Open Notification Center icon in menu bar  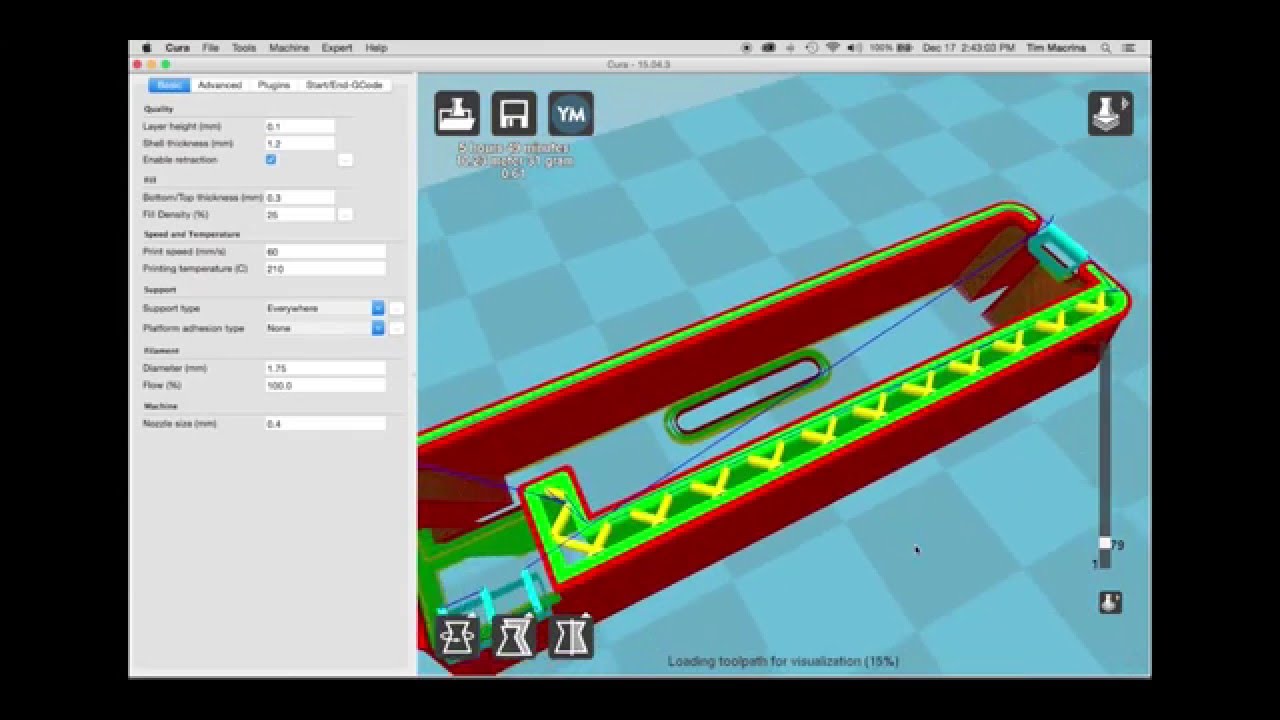1129,48
